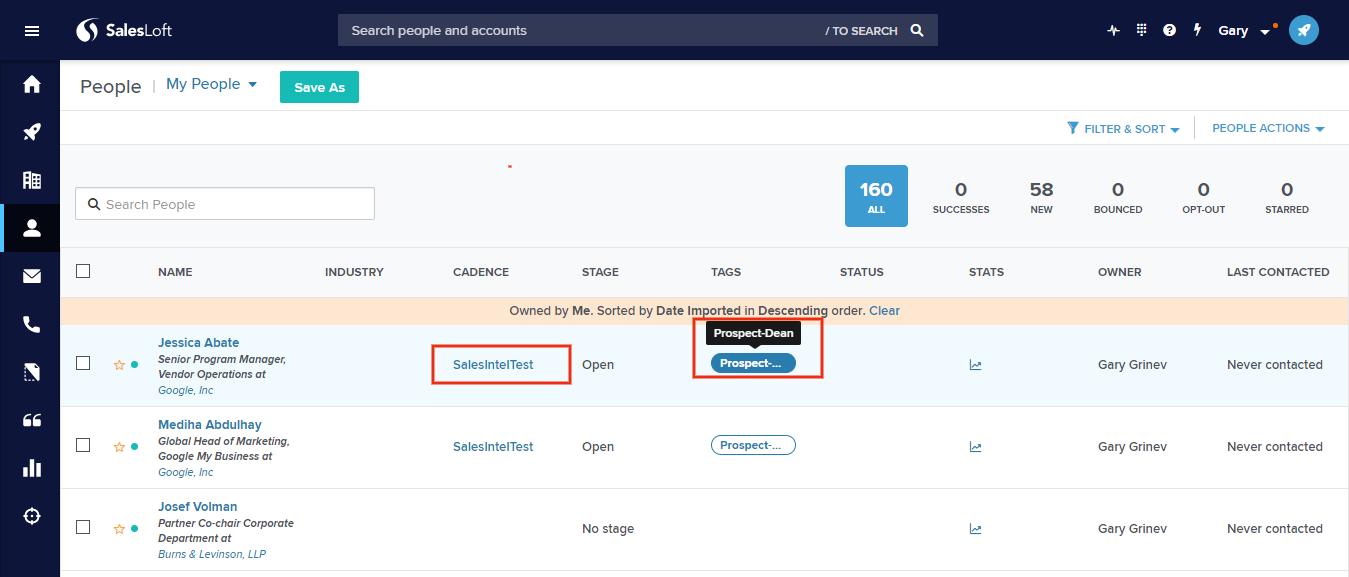View stats chart for Josef Volman
This screenshot has width=1349, height=577.
tap(975, 529)
